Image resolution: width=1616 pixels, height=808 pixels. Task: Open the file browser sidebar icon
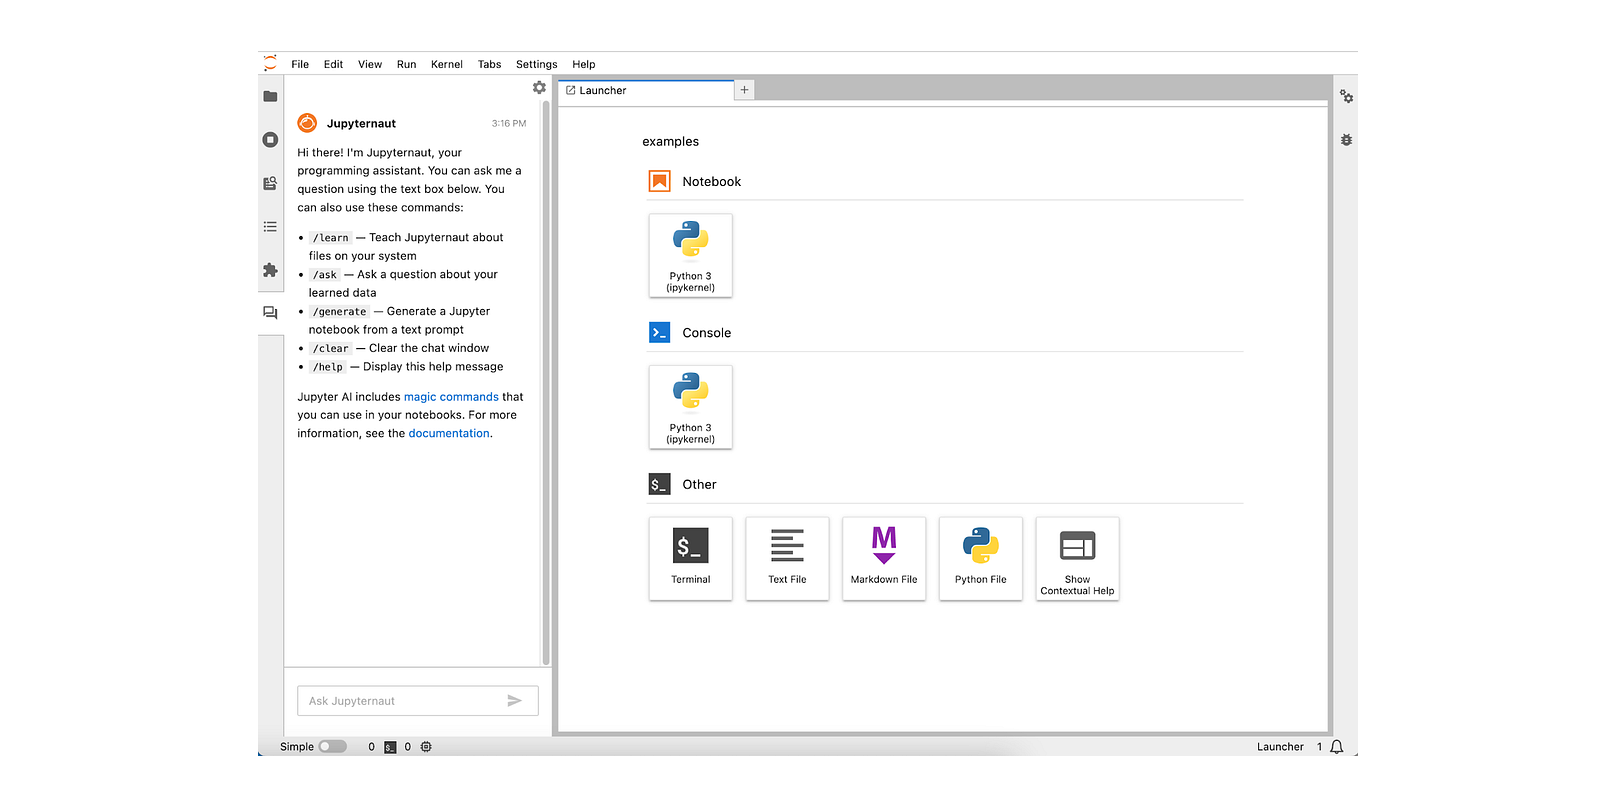click(x=270, y=97)
